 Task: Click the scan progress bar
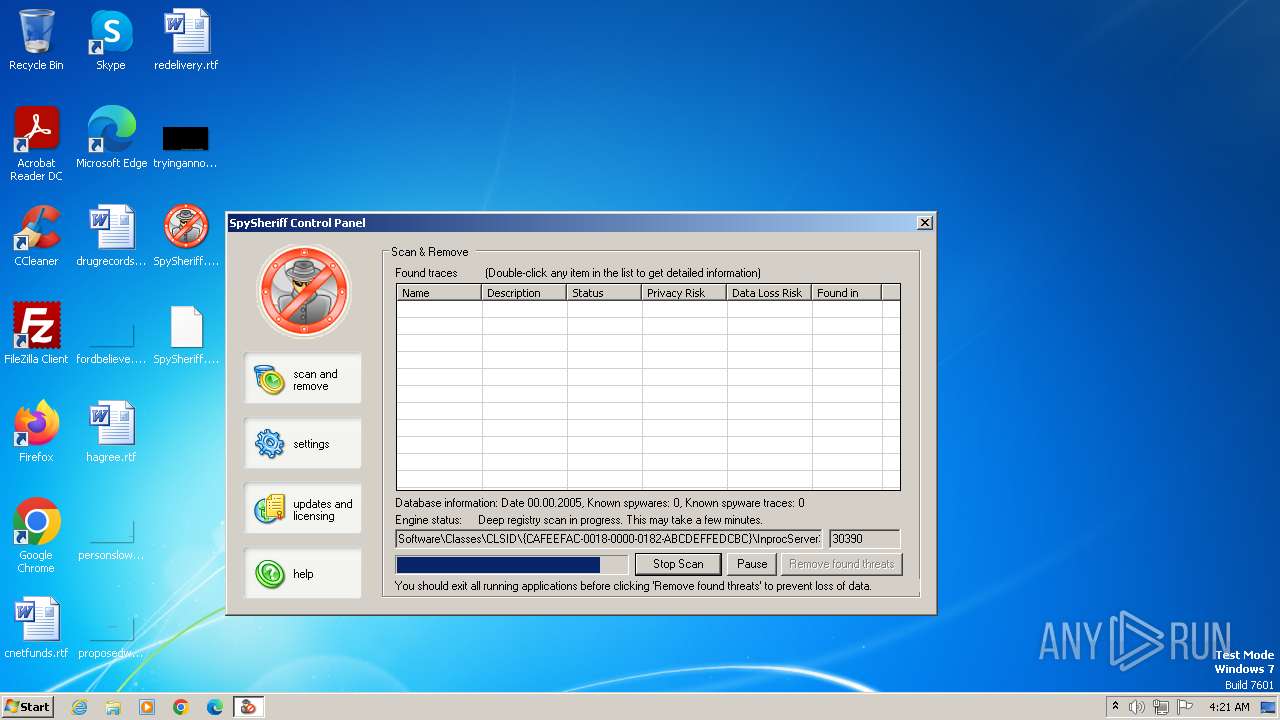pyautogui.click(x=512, y=565)
